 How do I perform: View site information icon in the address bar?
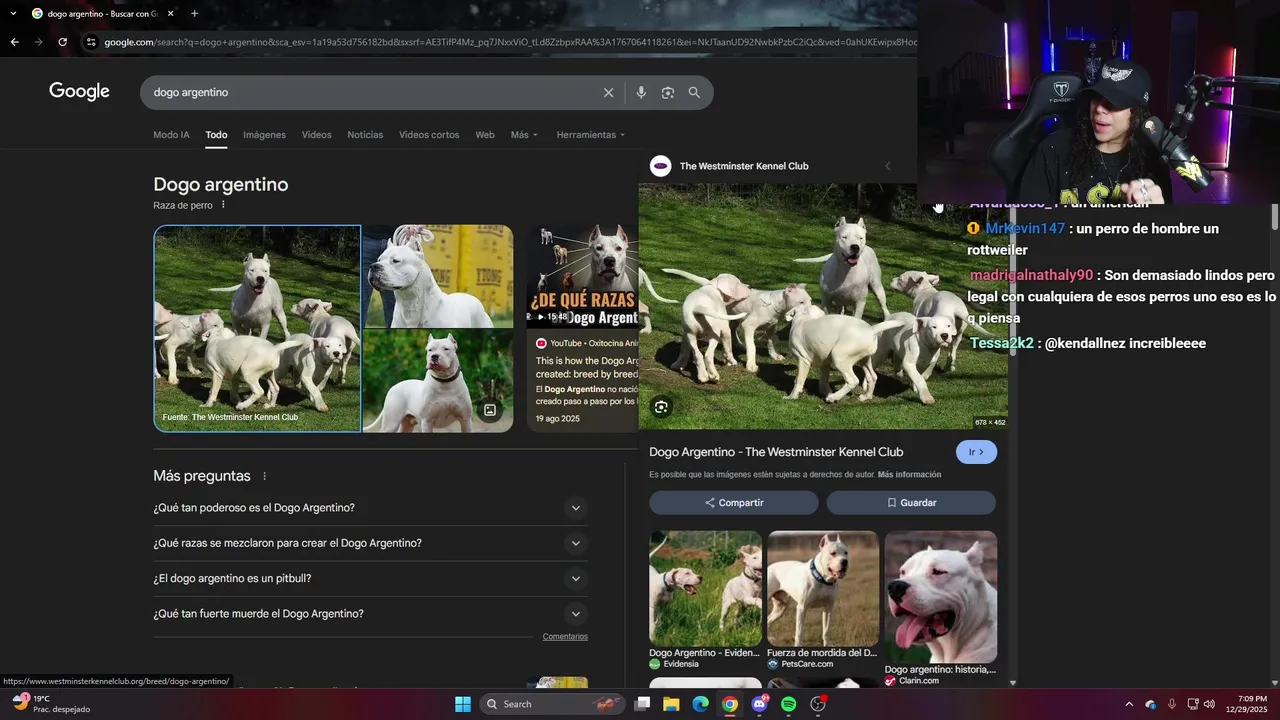(x=91, y=42)
